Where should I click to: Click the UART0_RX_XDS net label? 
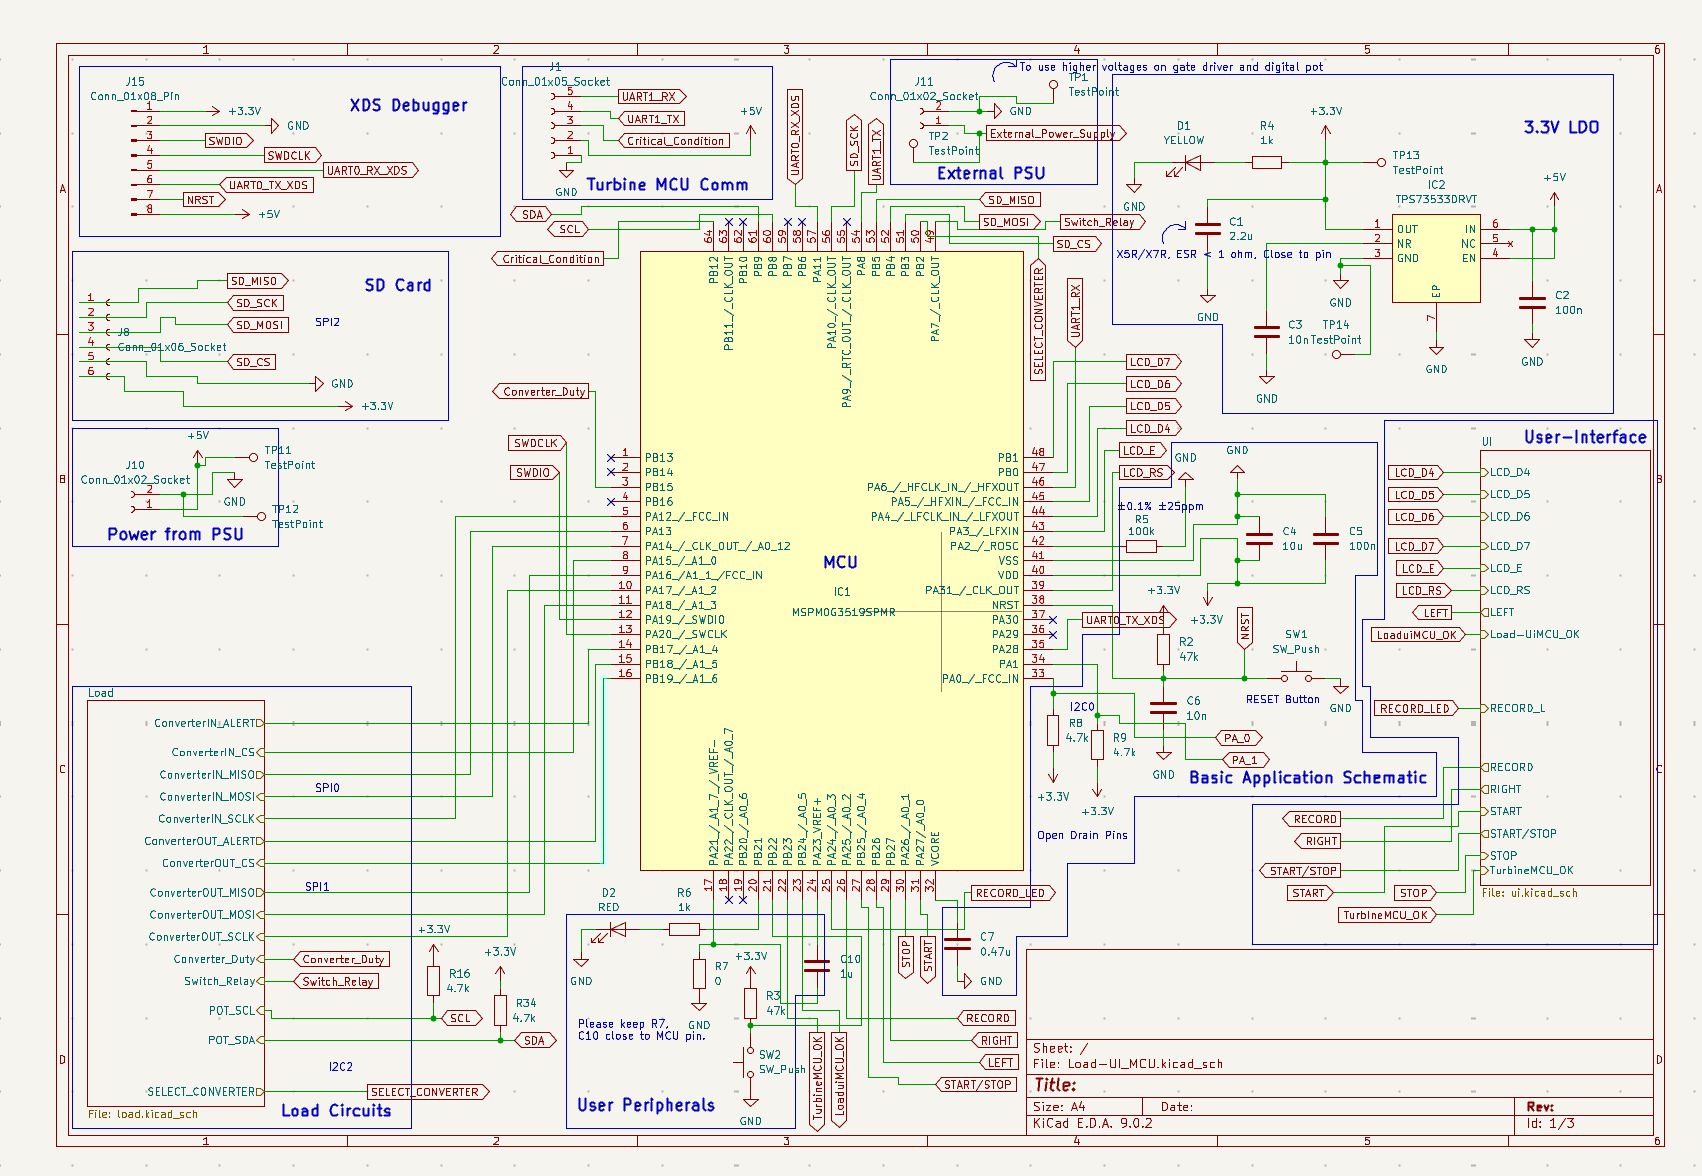click(371, 170)
